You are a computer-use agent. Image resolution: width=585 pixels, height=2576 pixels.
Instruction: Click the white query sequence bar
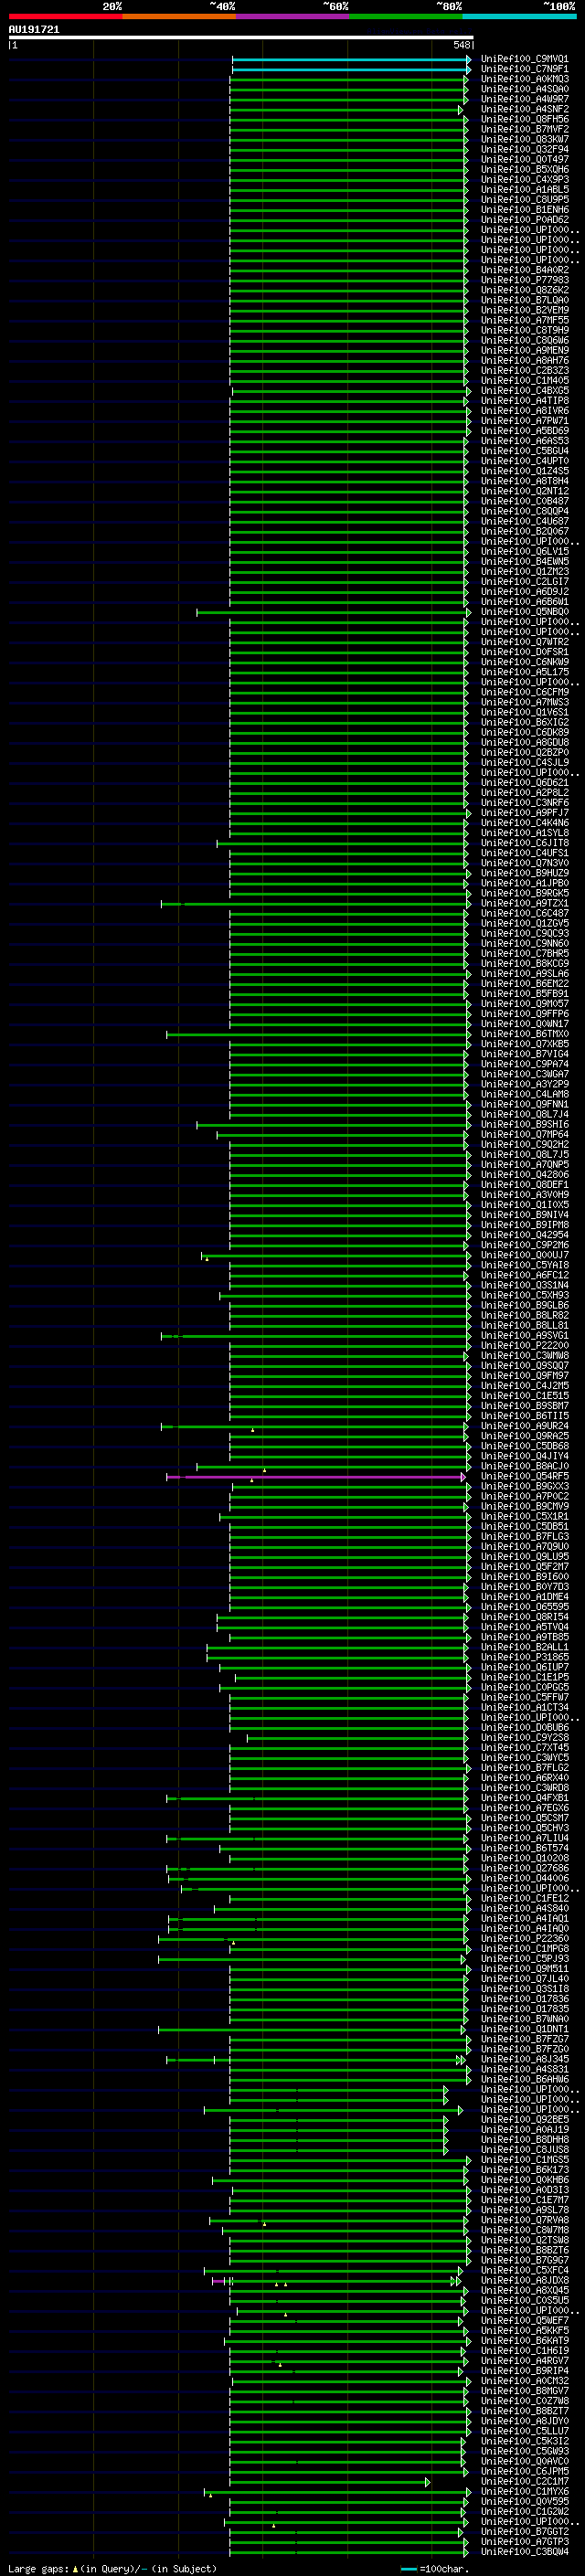point(241,37)
